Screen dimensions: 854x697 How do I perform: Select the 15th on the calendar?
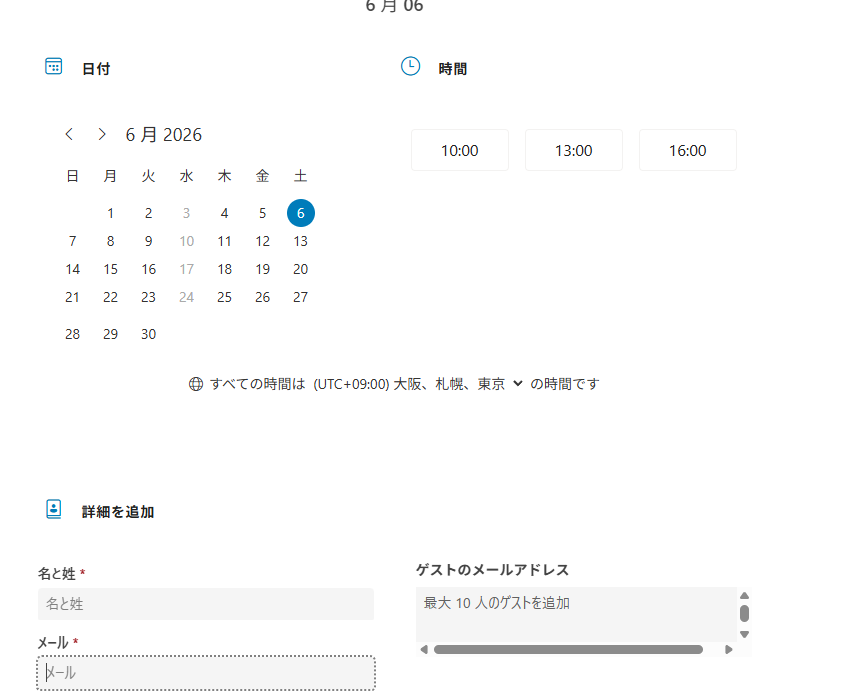point(111,269)
